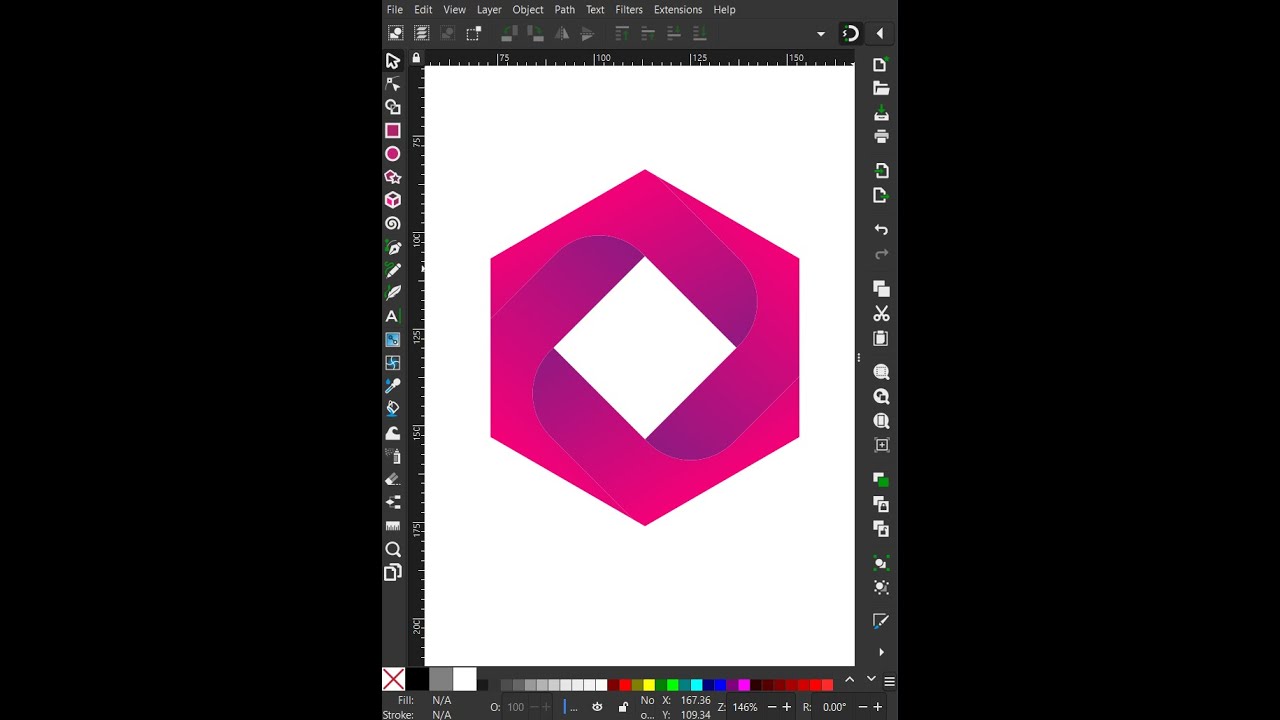This screenshot has width=1280, height=720.
Task: Select the Ellipse circle tool
Action: click(x=393, y=154)
